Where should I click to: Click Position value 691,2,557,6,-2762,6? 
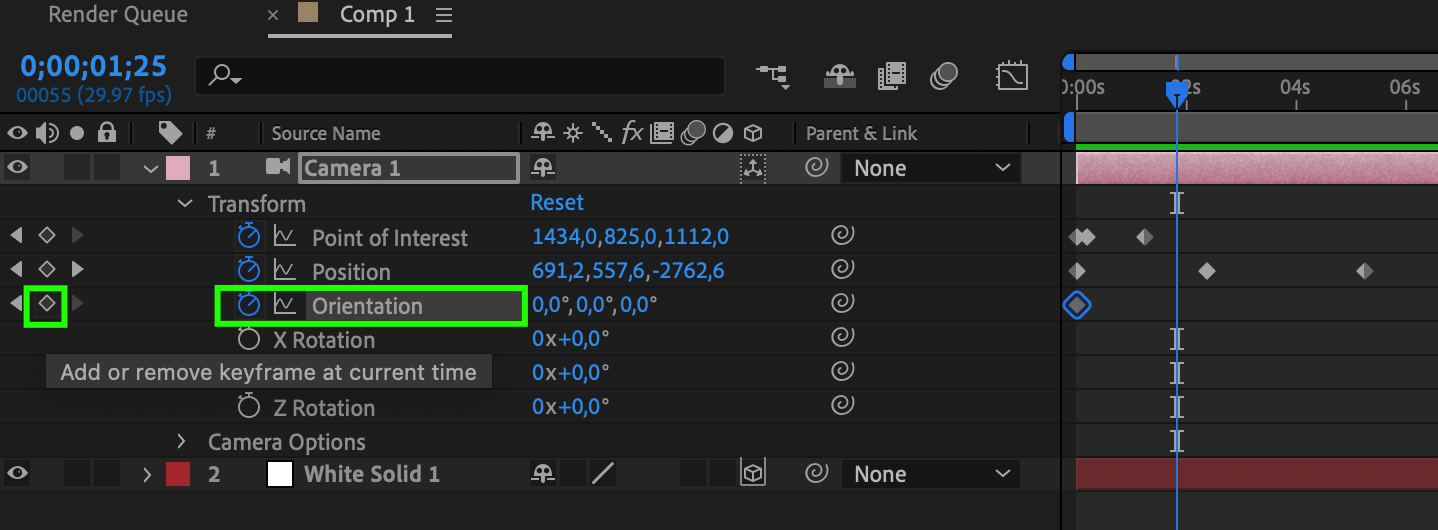(x=629, y=271)
